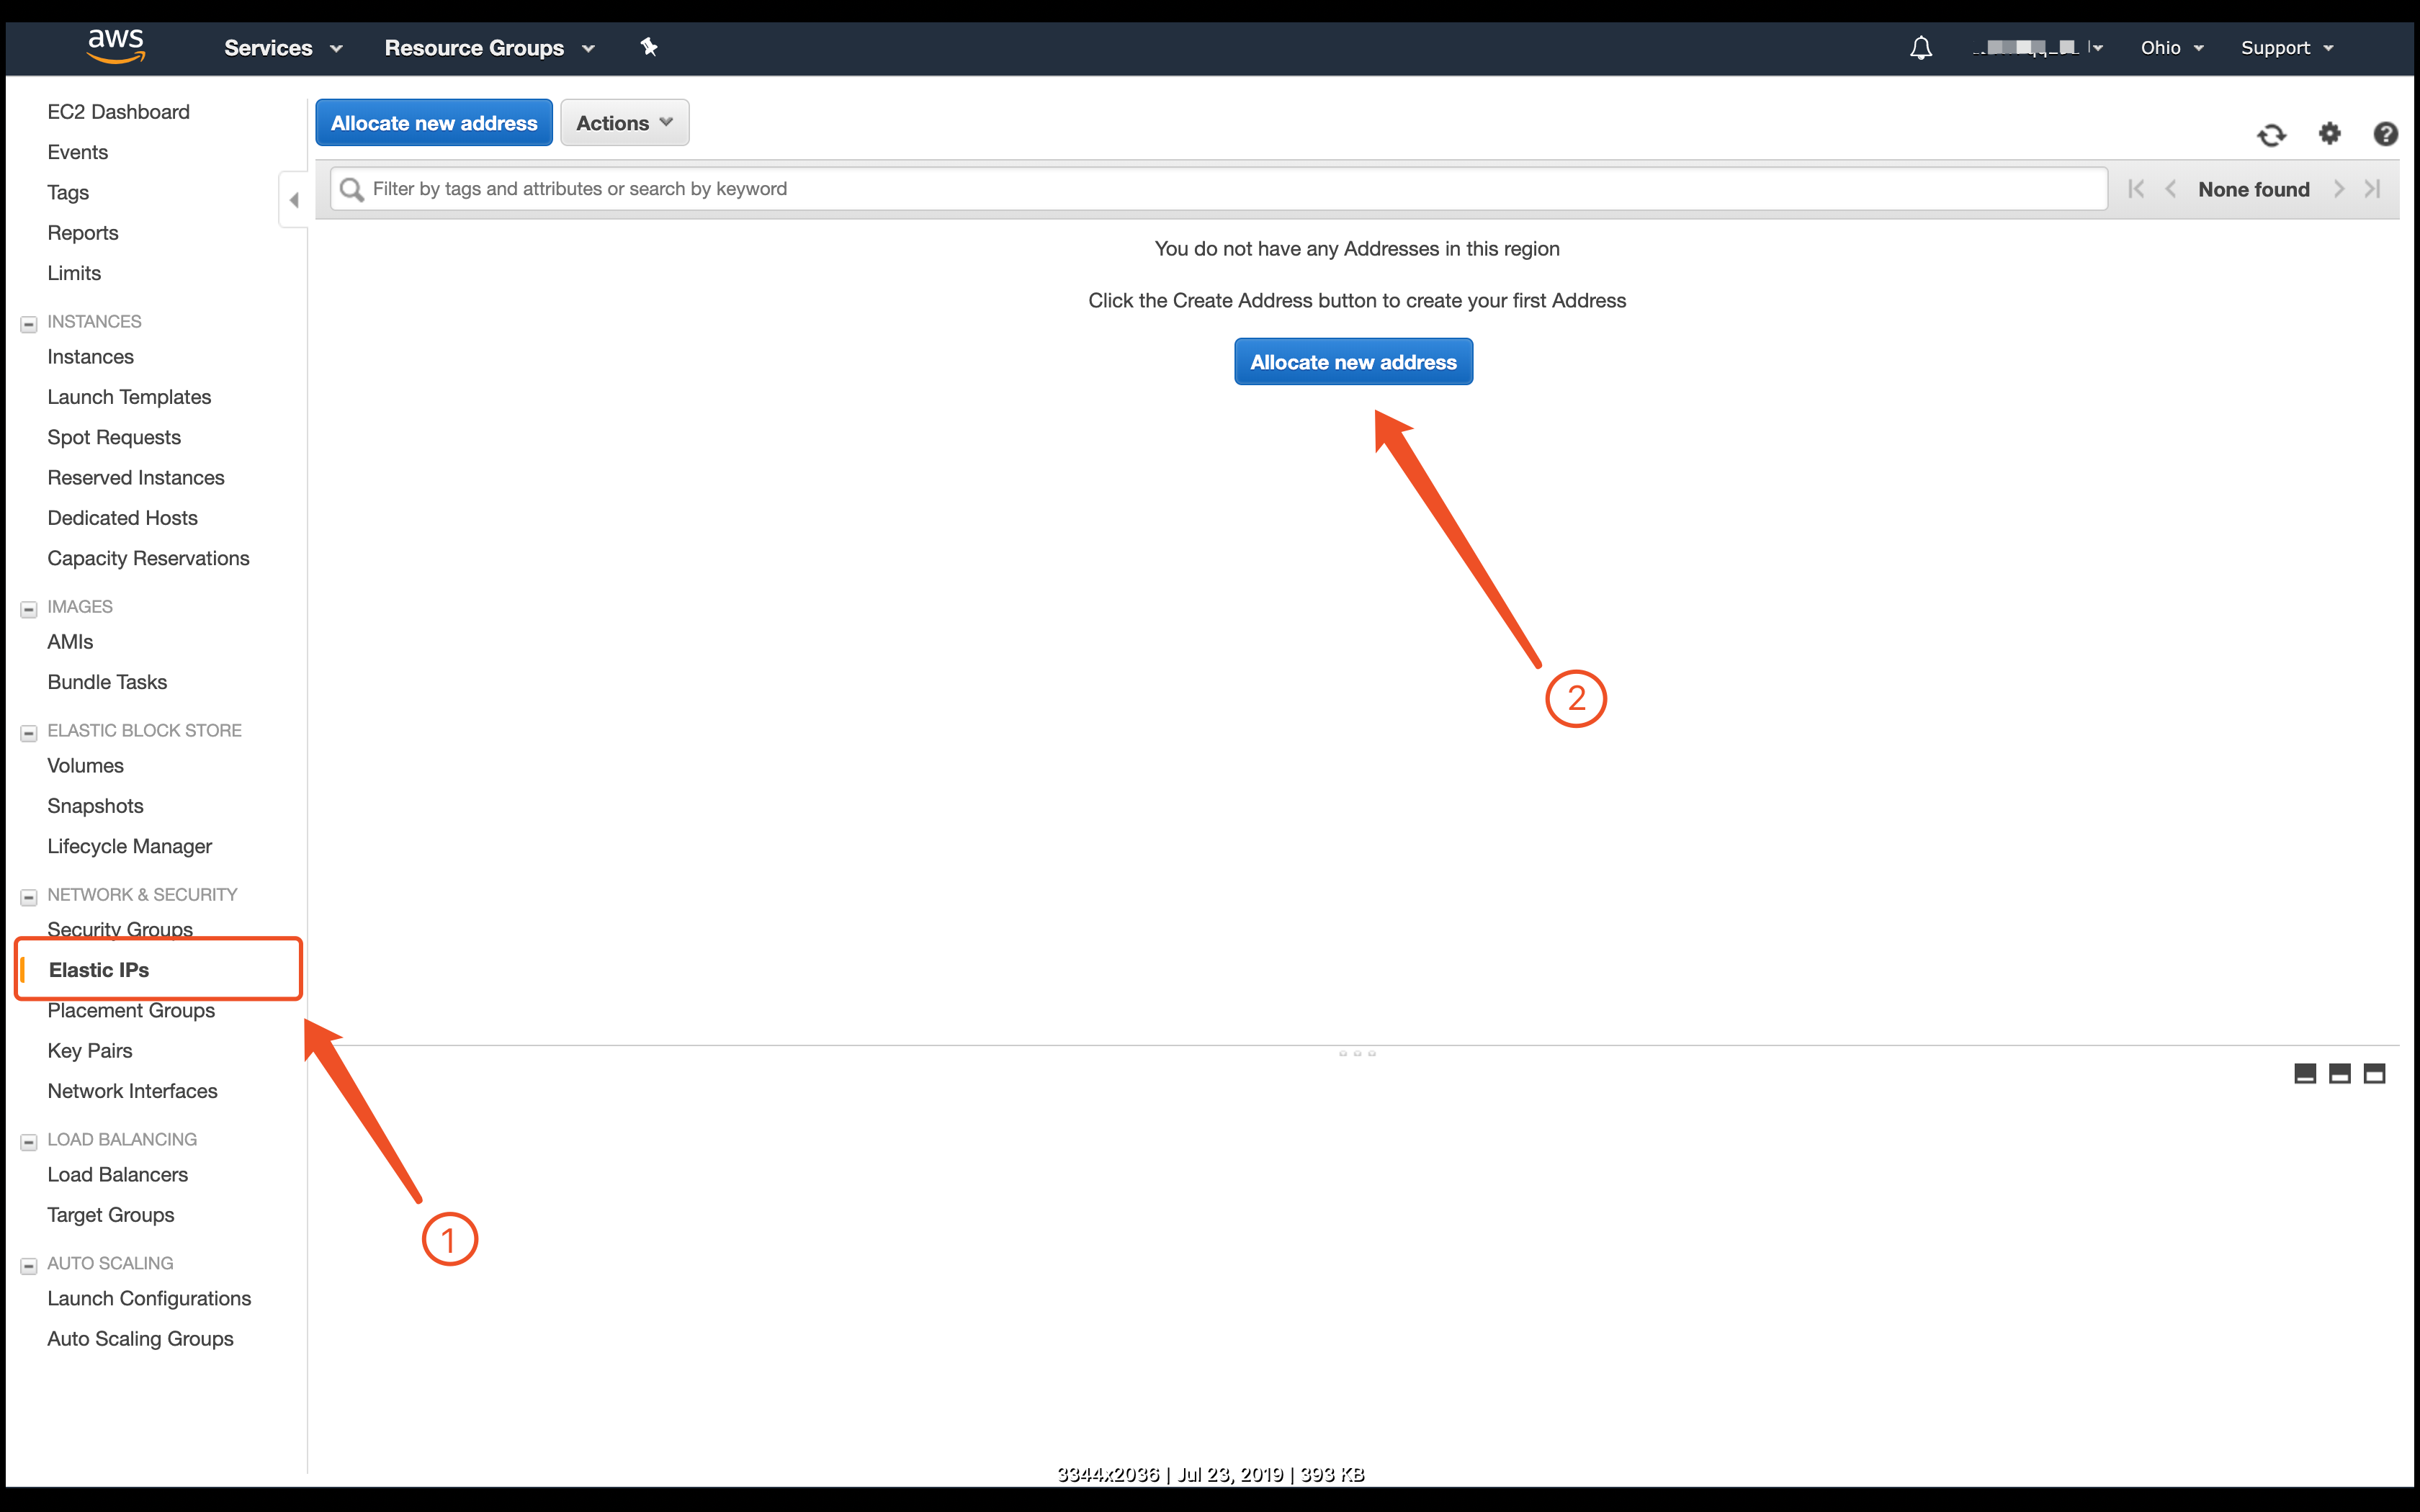Expand the Resource Groups dropdown
This screenshot has height=1512, width=2420.
point(495,47)
